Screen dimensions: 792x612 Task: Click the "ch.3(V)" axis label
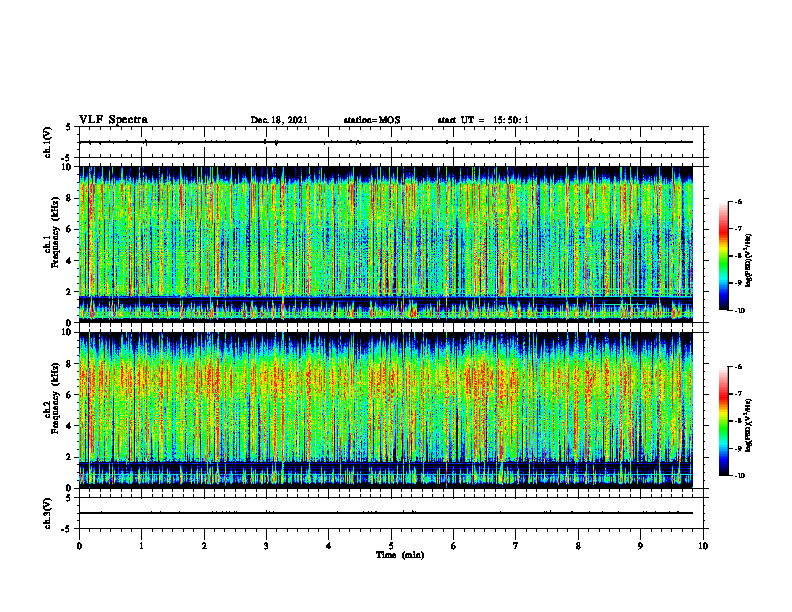coord(47,513)
